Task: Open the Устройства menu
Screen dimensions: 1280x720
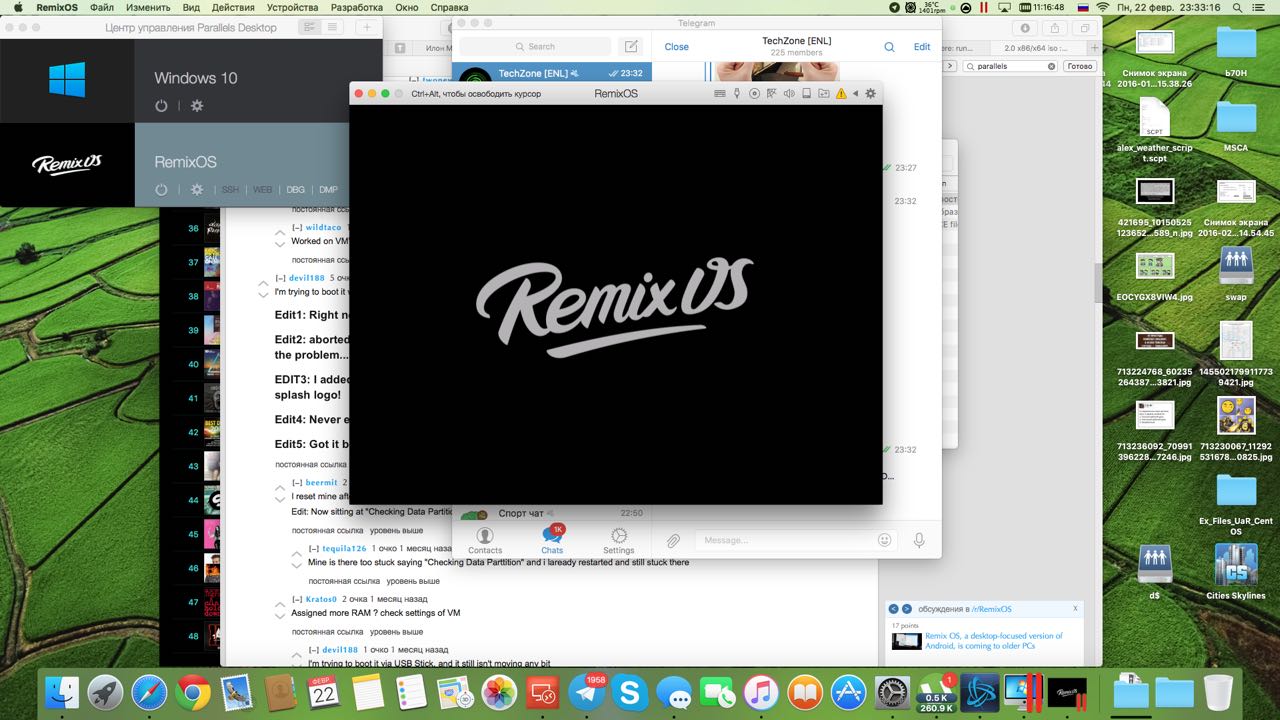Action: coord(293,7)
